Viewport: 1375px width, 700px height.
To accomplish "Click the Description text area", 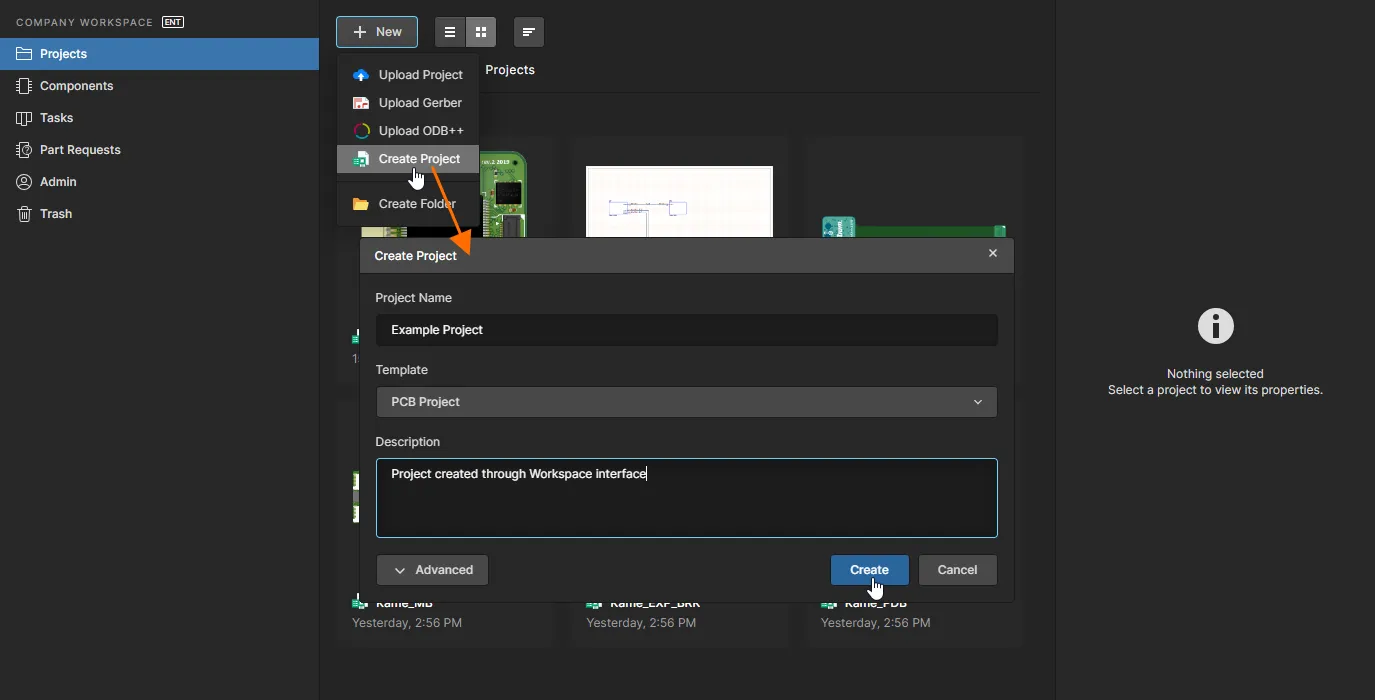I will (687, 498).
